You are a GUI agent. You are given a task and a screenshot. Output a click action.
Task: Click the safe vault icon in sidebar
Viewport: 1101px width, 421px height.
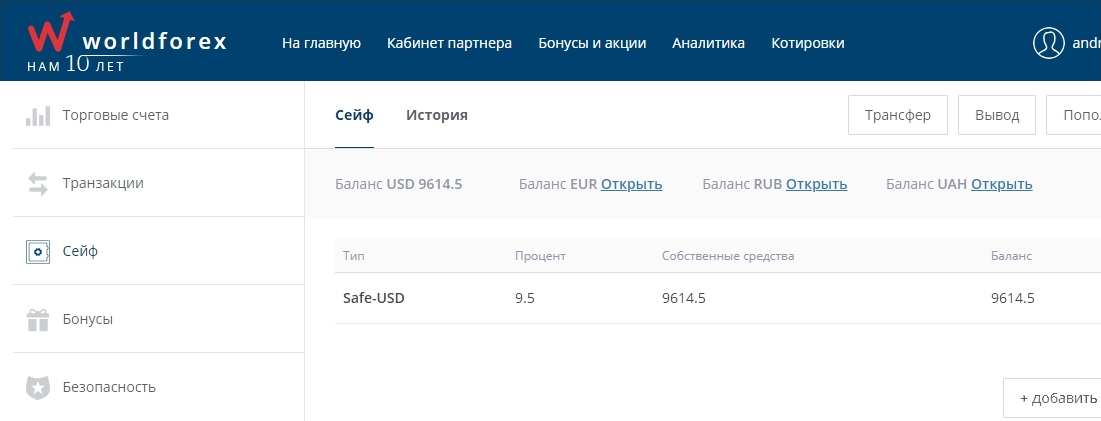point(38,252)
